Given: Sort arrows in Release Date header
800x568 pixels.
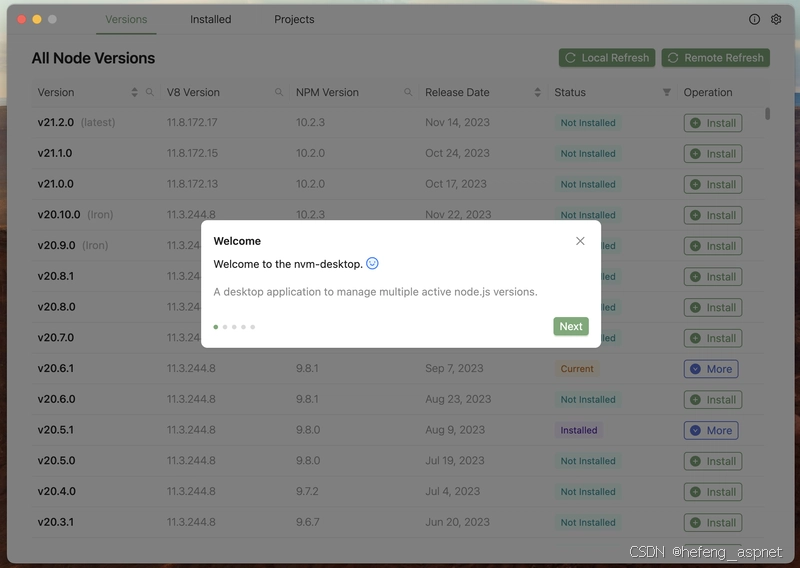Looking at the screenshot, I should tap(537, 92).
